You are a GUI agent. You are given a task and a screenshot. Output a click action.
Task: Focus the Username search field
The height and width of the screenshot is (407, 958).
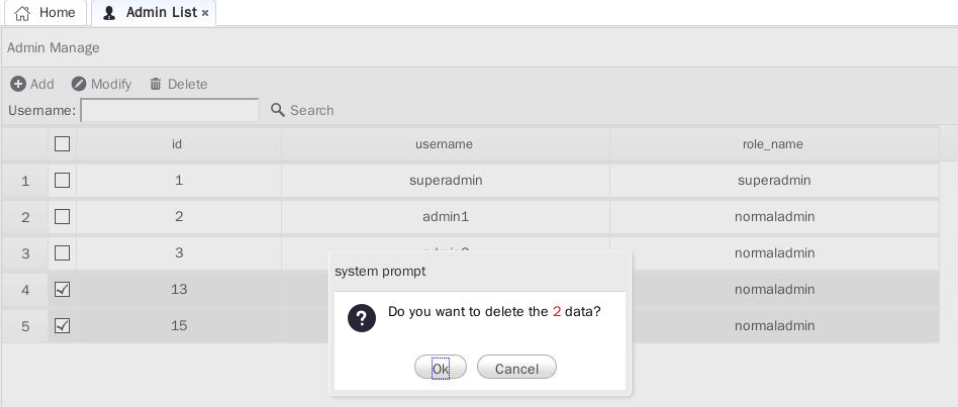[170, 110]
